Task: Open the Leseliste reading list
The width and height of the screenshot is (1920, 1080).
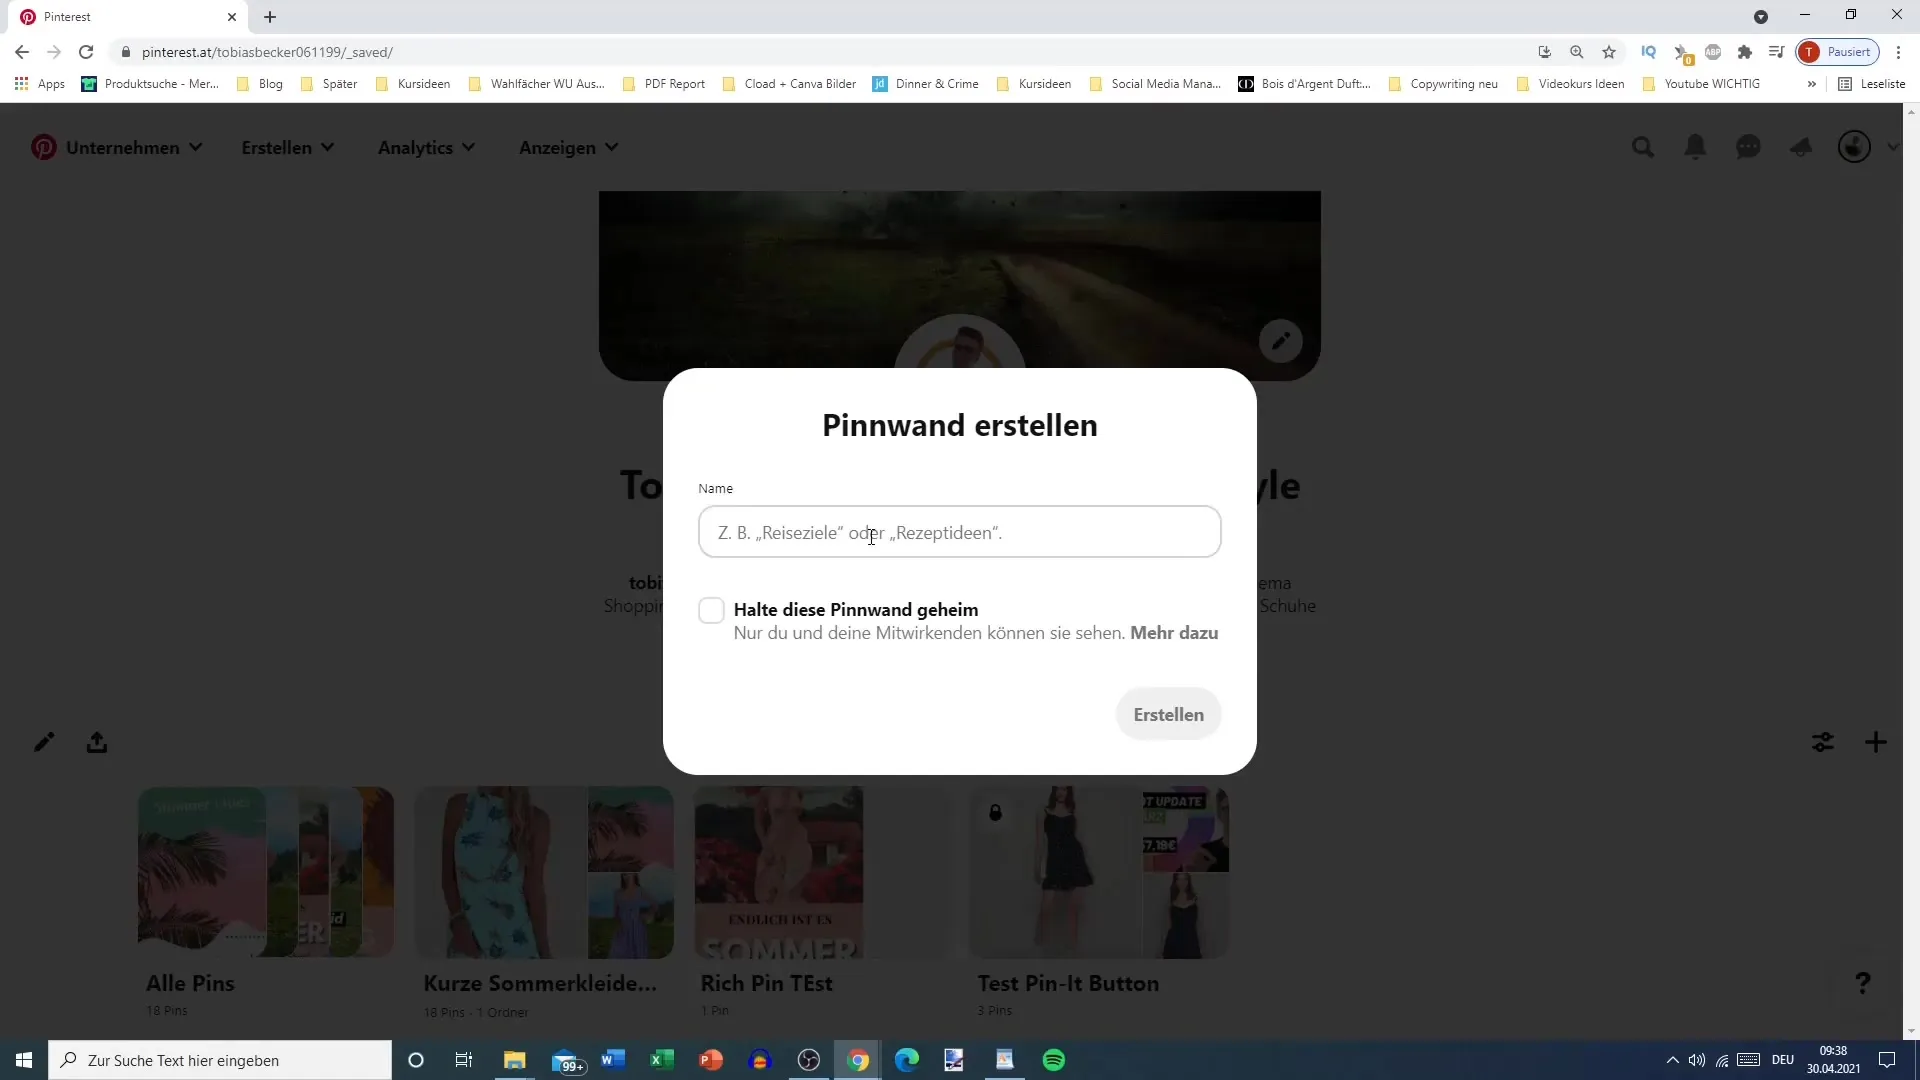Action: 1872,84
